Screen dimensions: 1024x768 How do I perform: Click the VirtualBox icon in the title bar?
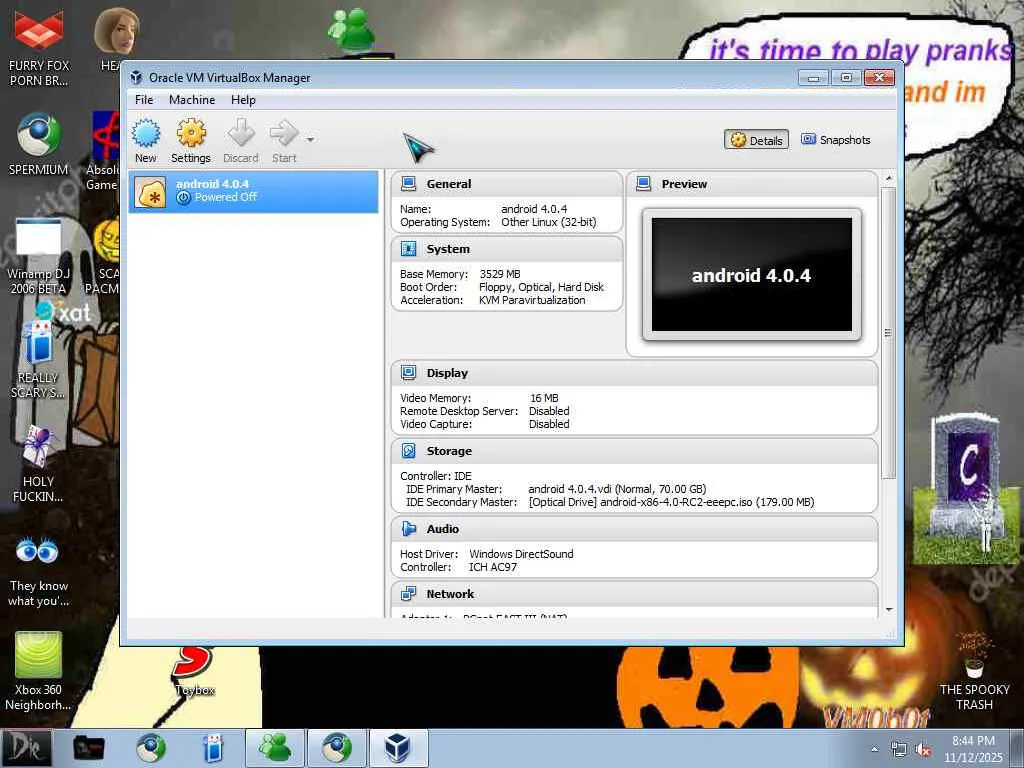(136, 78)
